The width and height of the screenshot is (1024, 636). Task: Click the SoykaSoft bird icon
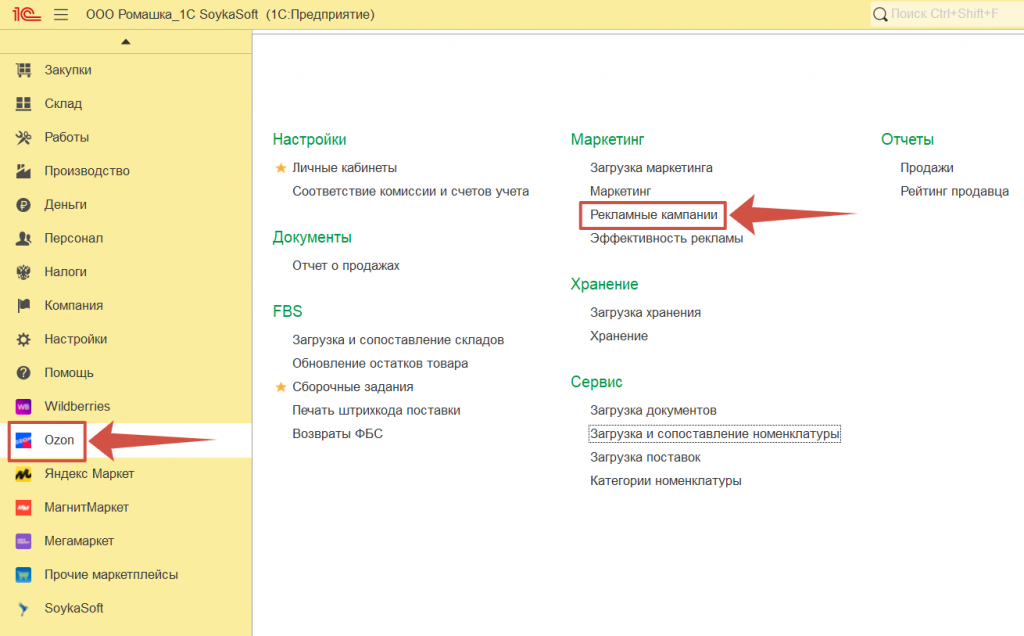pyautogui.click(x=24, y=608)
